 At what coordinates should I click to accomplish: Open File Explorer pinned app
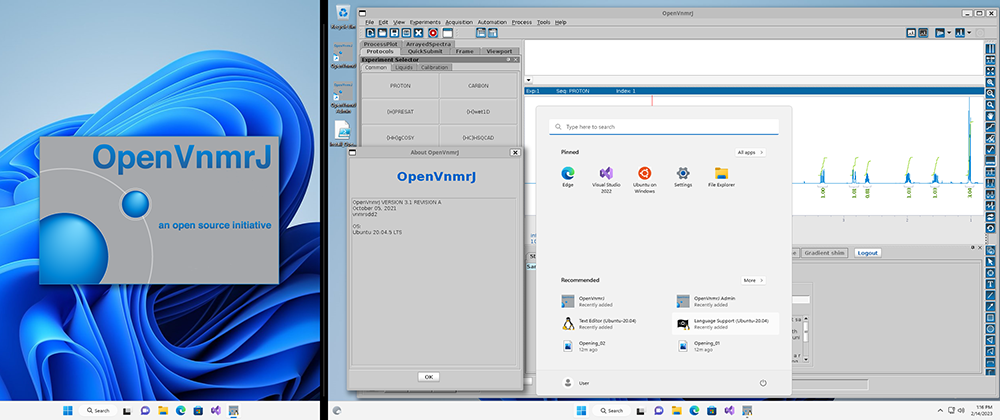[x=721, y=176]
